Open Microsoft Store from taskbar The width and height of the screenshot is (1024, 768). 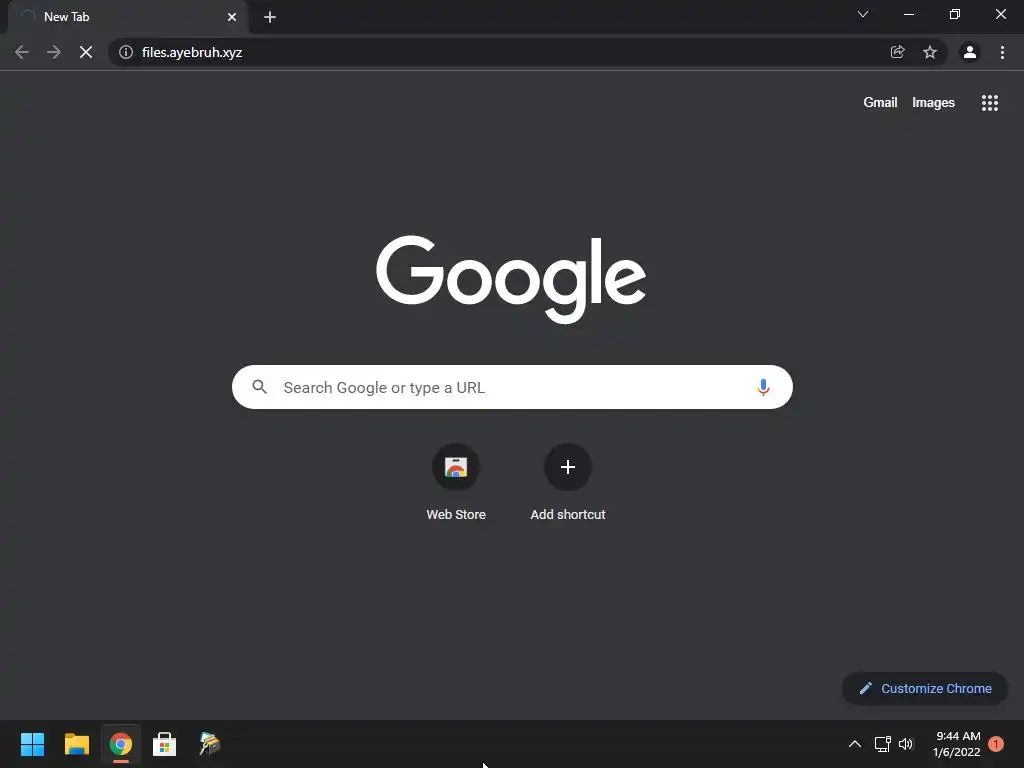click(x=165, y=744)
